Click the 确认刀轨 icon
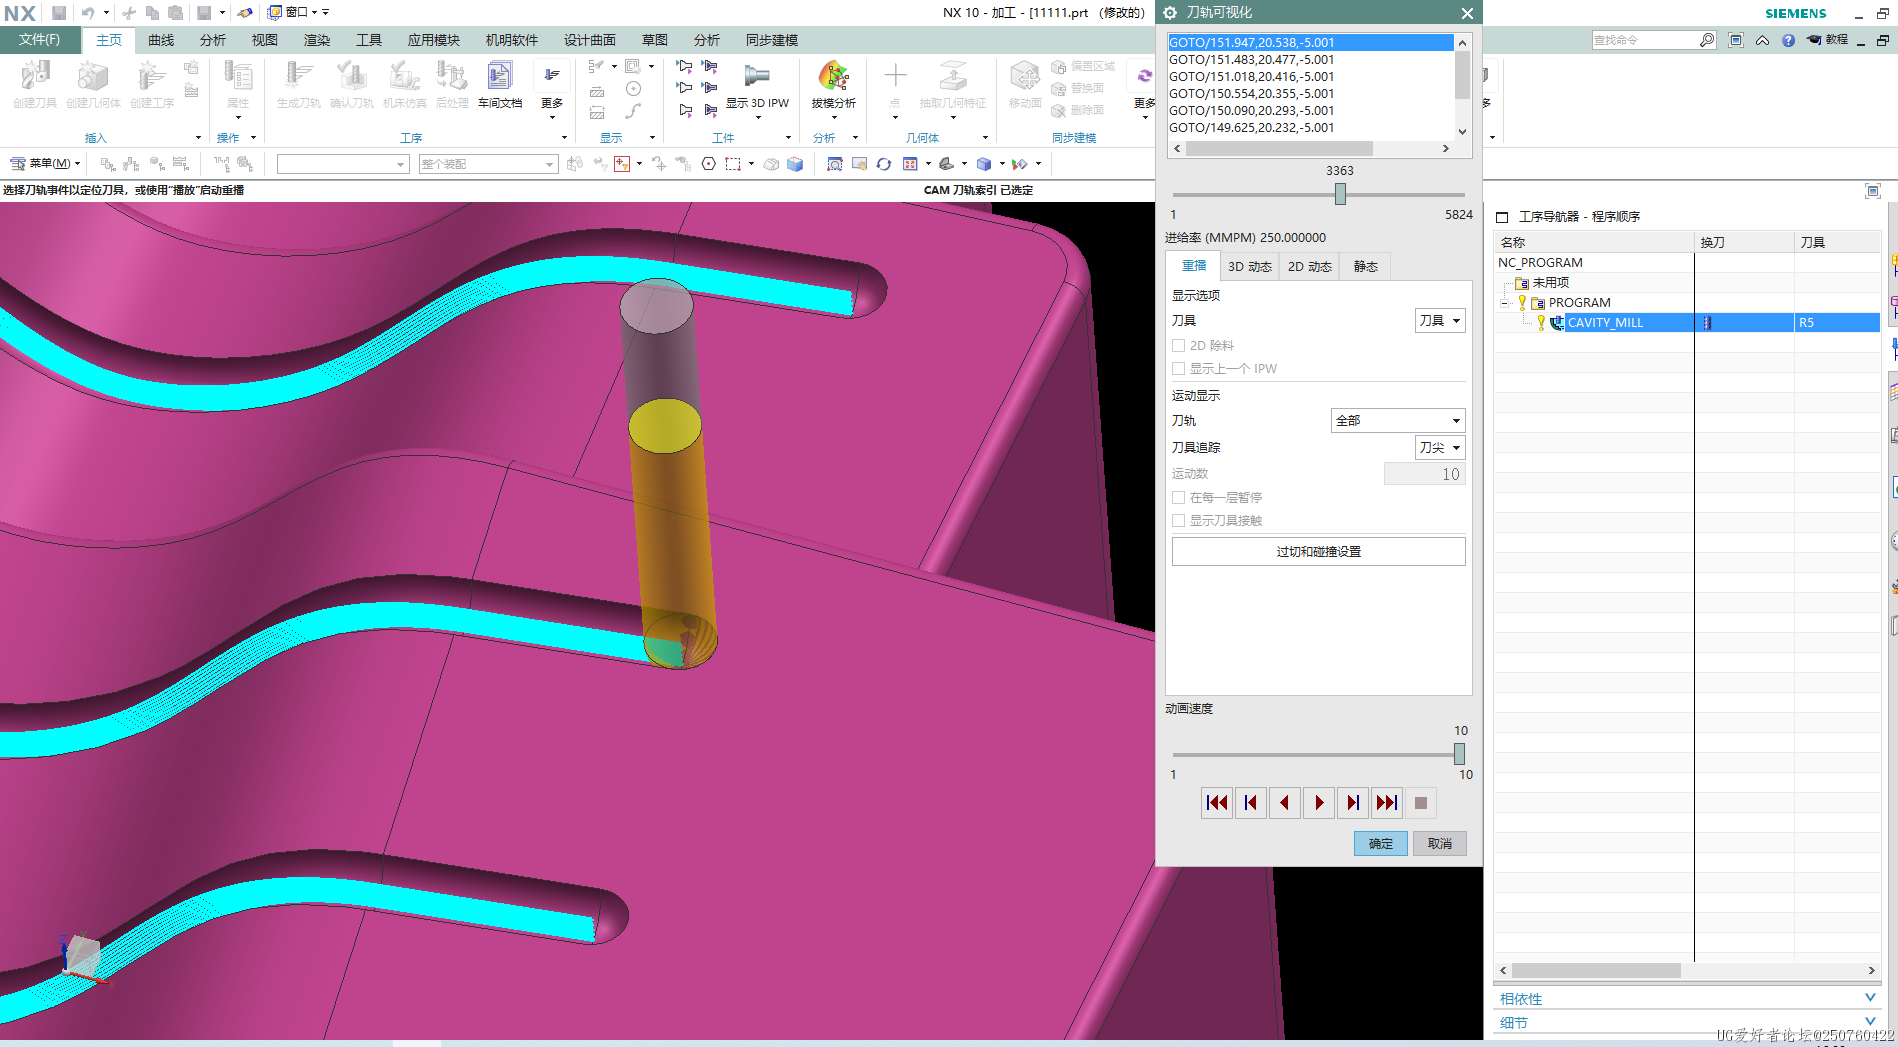This screenshot has width=1898, height=1047. pos(351,84)
